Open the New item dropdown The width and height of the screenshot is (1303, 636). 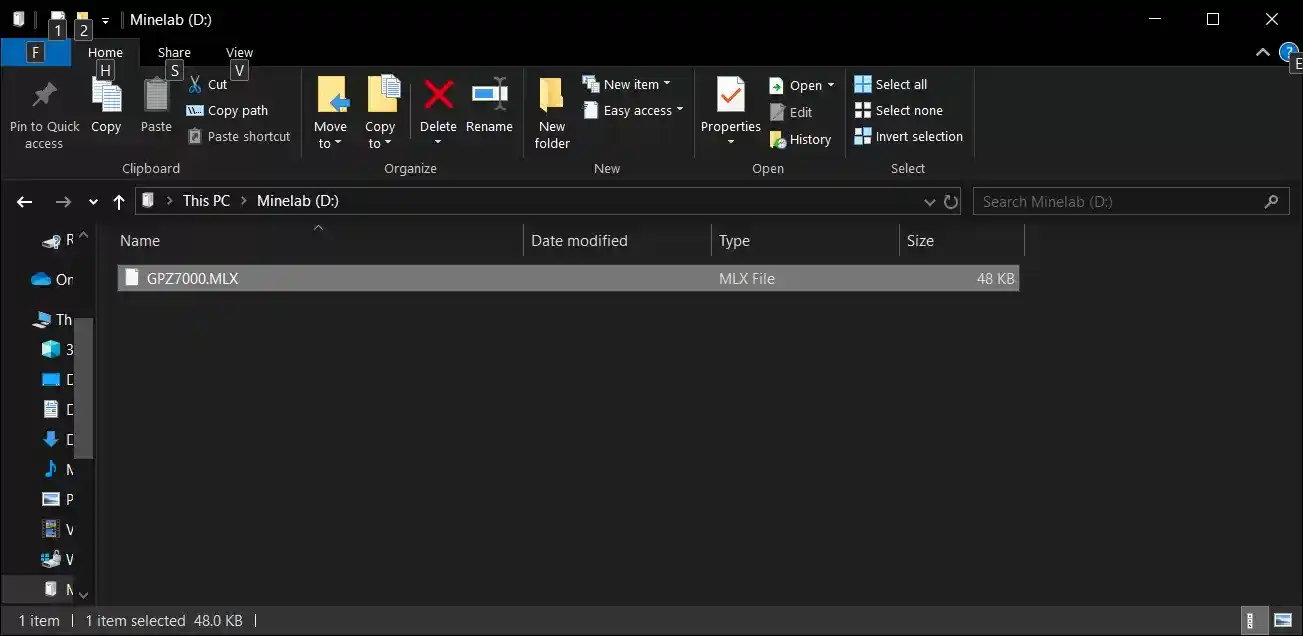(x=626, y=85)
